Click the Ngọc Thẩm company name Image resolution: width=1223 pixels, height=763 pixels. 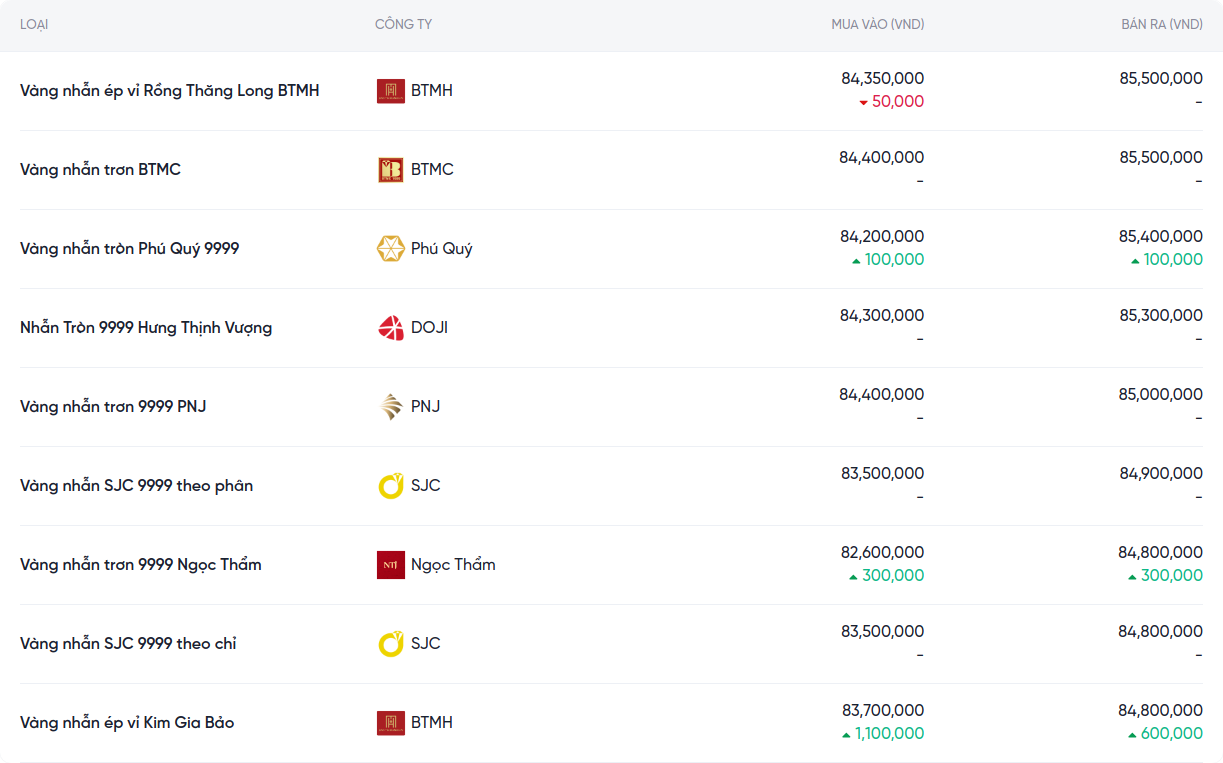pyautogui.click(x=453, y=565)
